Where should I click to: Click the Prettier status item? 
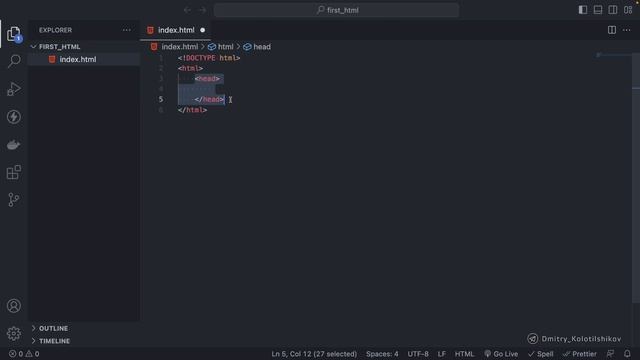click(x=580, y=354)
